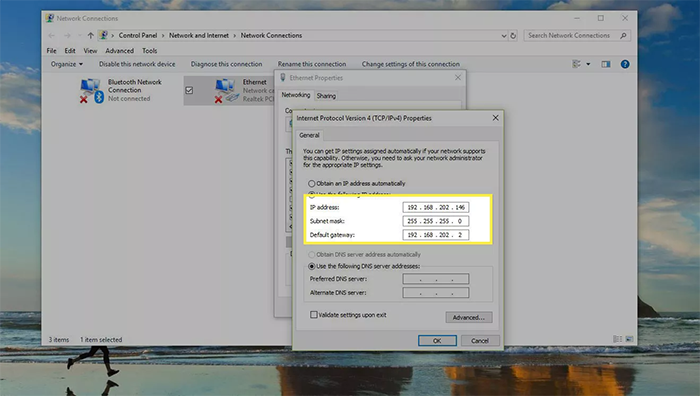The width and height of the screenshot is (700, 396).
Task: Click the Preferred DNS server field
Action: 436,279
